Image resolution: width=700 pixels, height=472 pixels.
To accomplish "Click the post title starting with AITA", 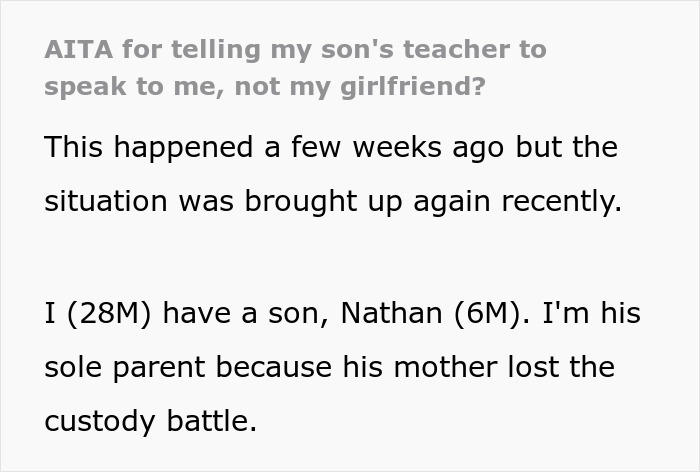I will (x=295, y=50).
